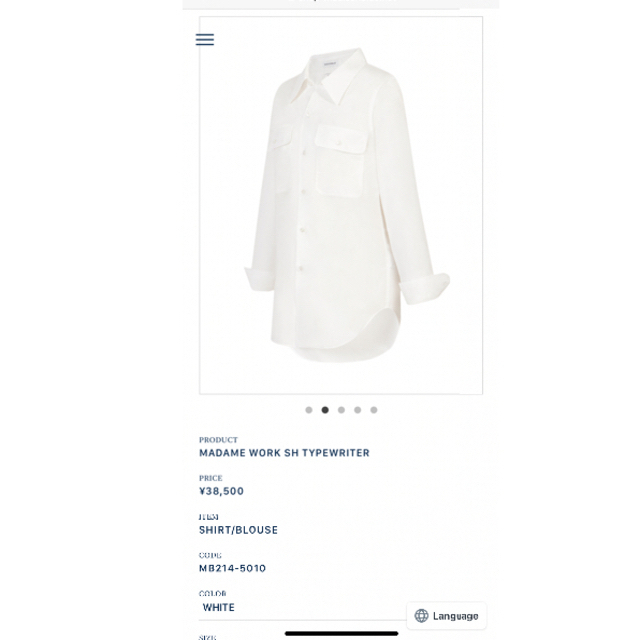
Task: Open the hamburger menu icon
Action: 205,40
